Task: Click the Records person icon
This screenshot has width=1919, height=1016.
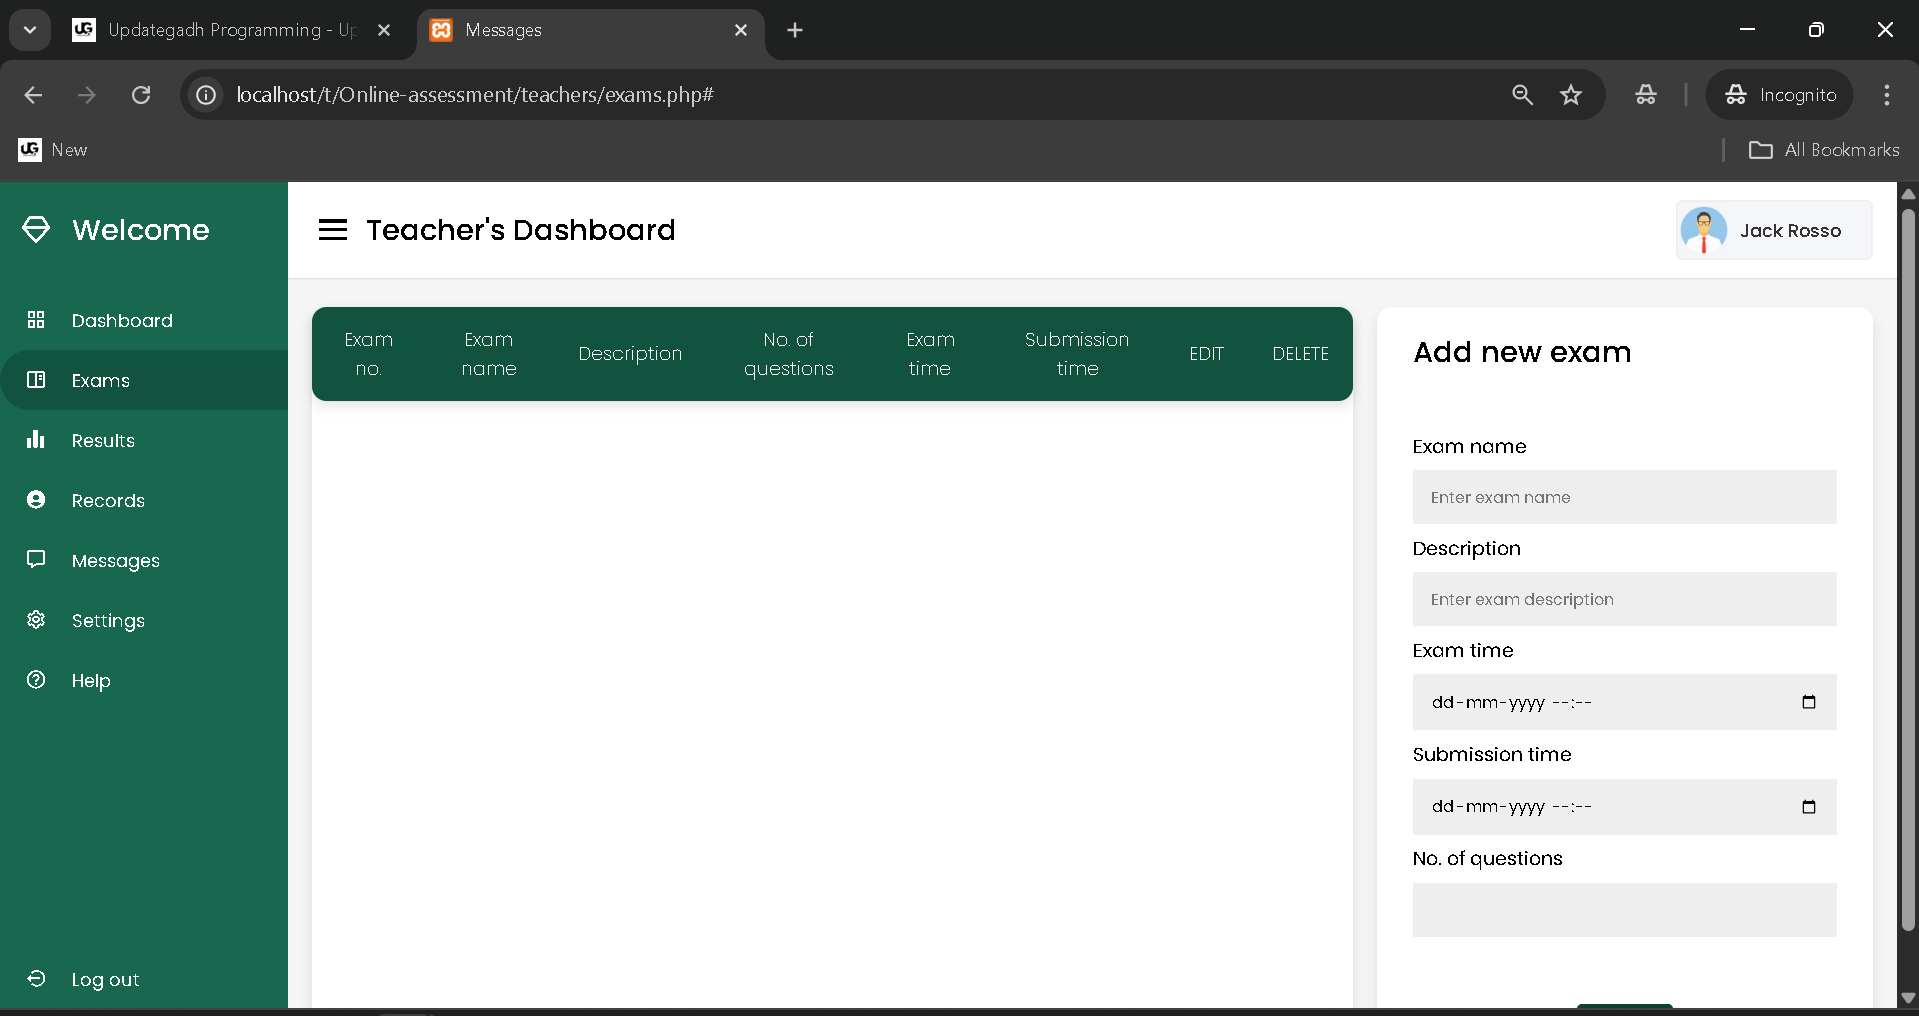Action: (36, 500)
